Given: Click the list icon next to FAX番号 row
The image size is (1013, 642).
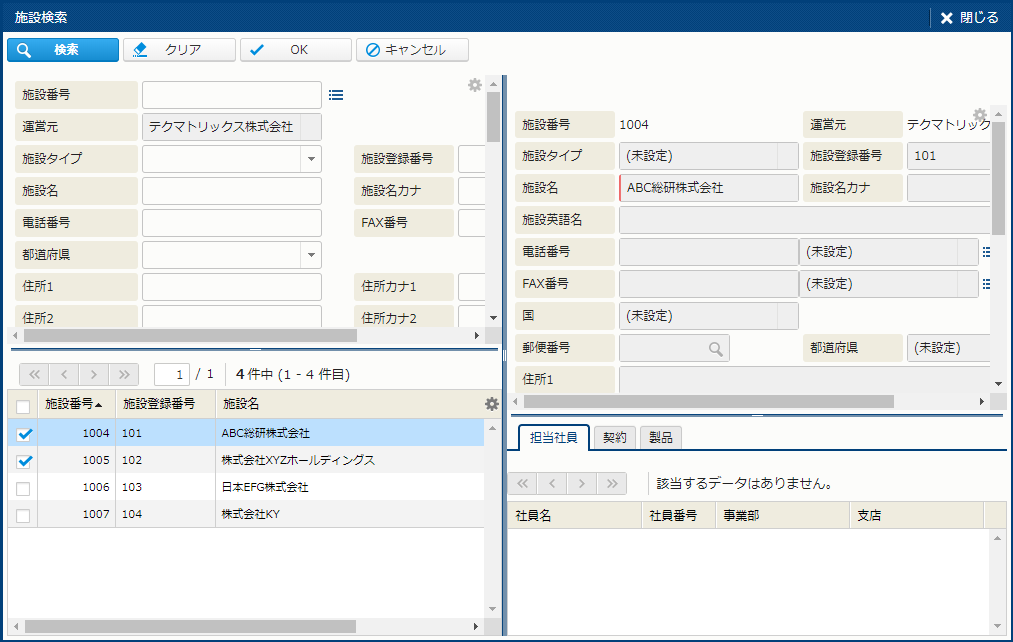Looking at the screenshot, I should (x=986, y=284).
